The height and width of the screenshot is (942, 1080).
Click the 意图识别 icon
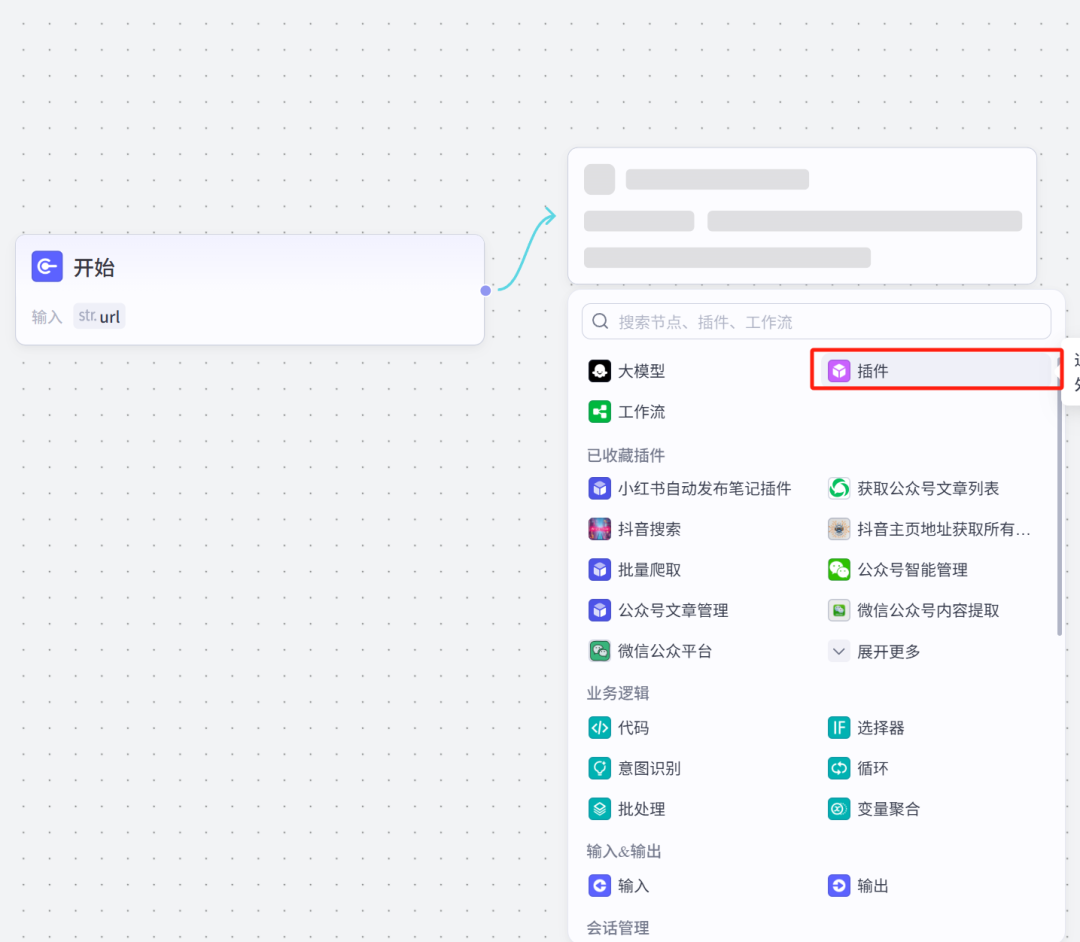point(599,768)
